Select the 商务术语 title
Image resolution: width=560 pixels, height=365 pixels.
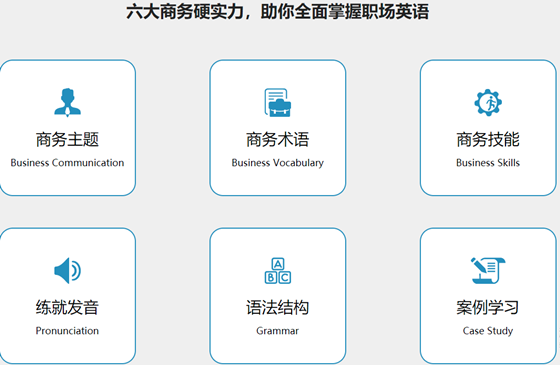(278, 139)
